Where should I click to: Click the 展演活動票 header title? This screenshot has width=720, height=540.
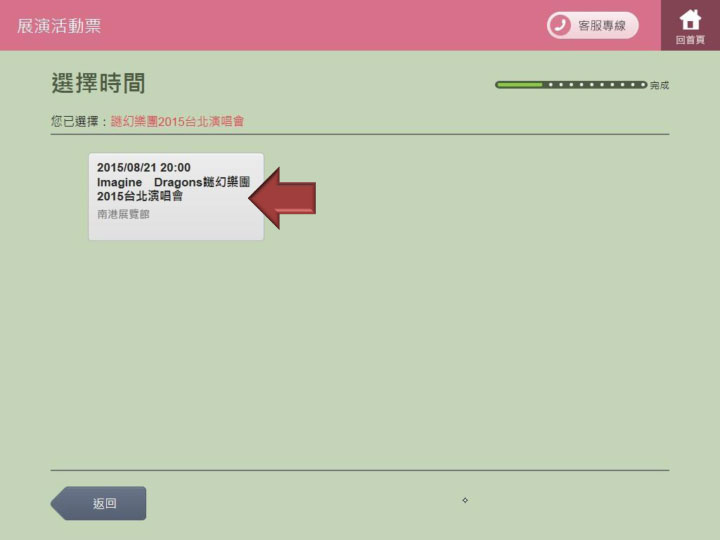point(59,26)
